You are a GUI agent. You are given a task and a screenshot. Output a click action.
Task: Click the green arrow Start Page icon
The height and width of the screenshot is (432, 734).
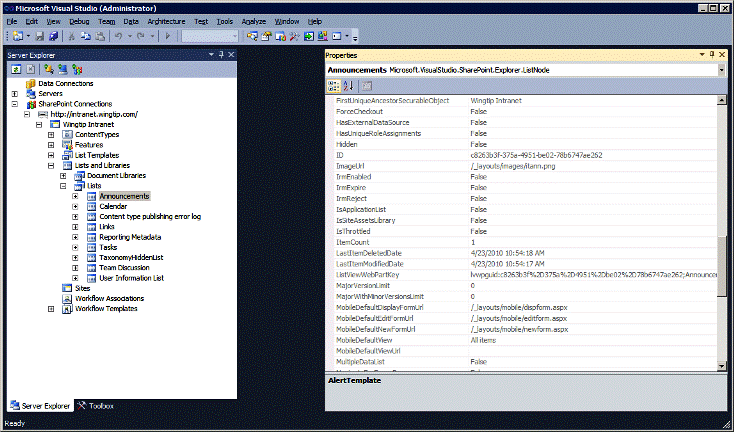(x=308, y=36)
